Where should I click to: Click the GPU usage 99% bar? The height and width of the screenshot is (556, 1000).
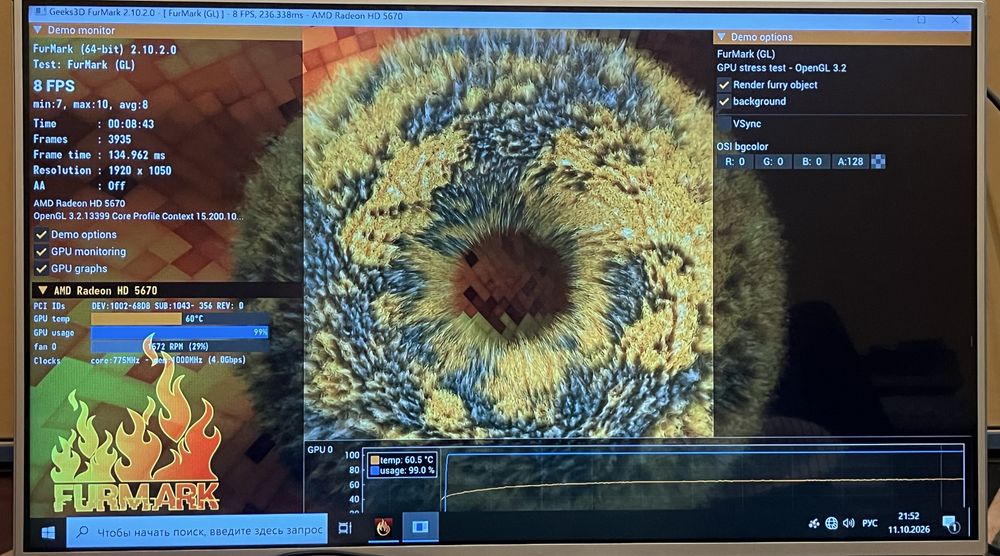tap(179, 332)
